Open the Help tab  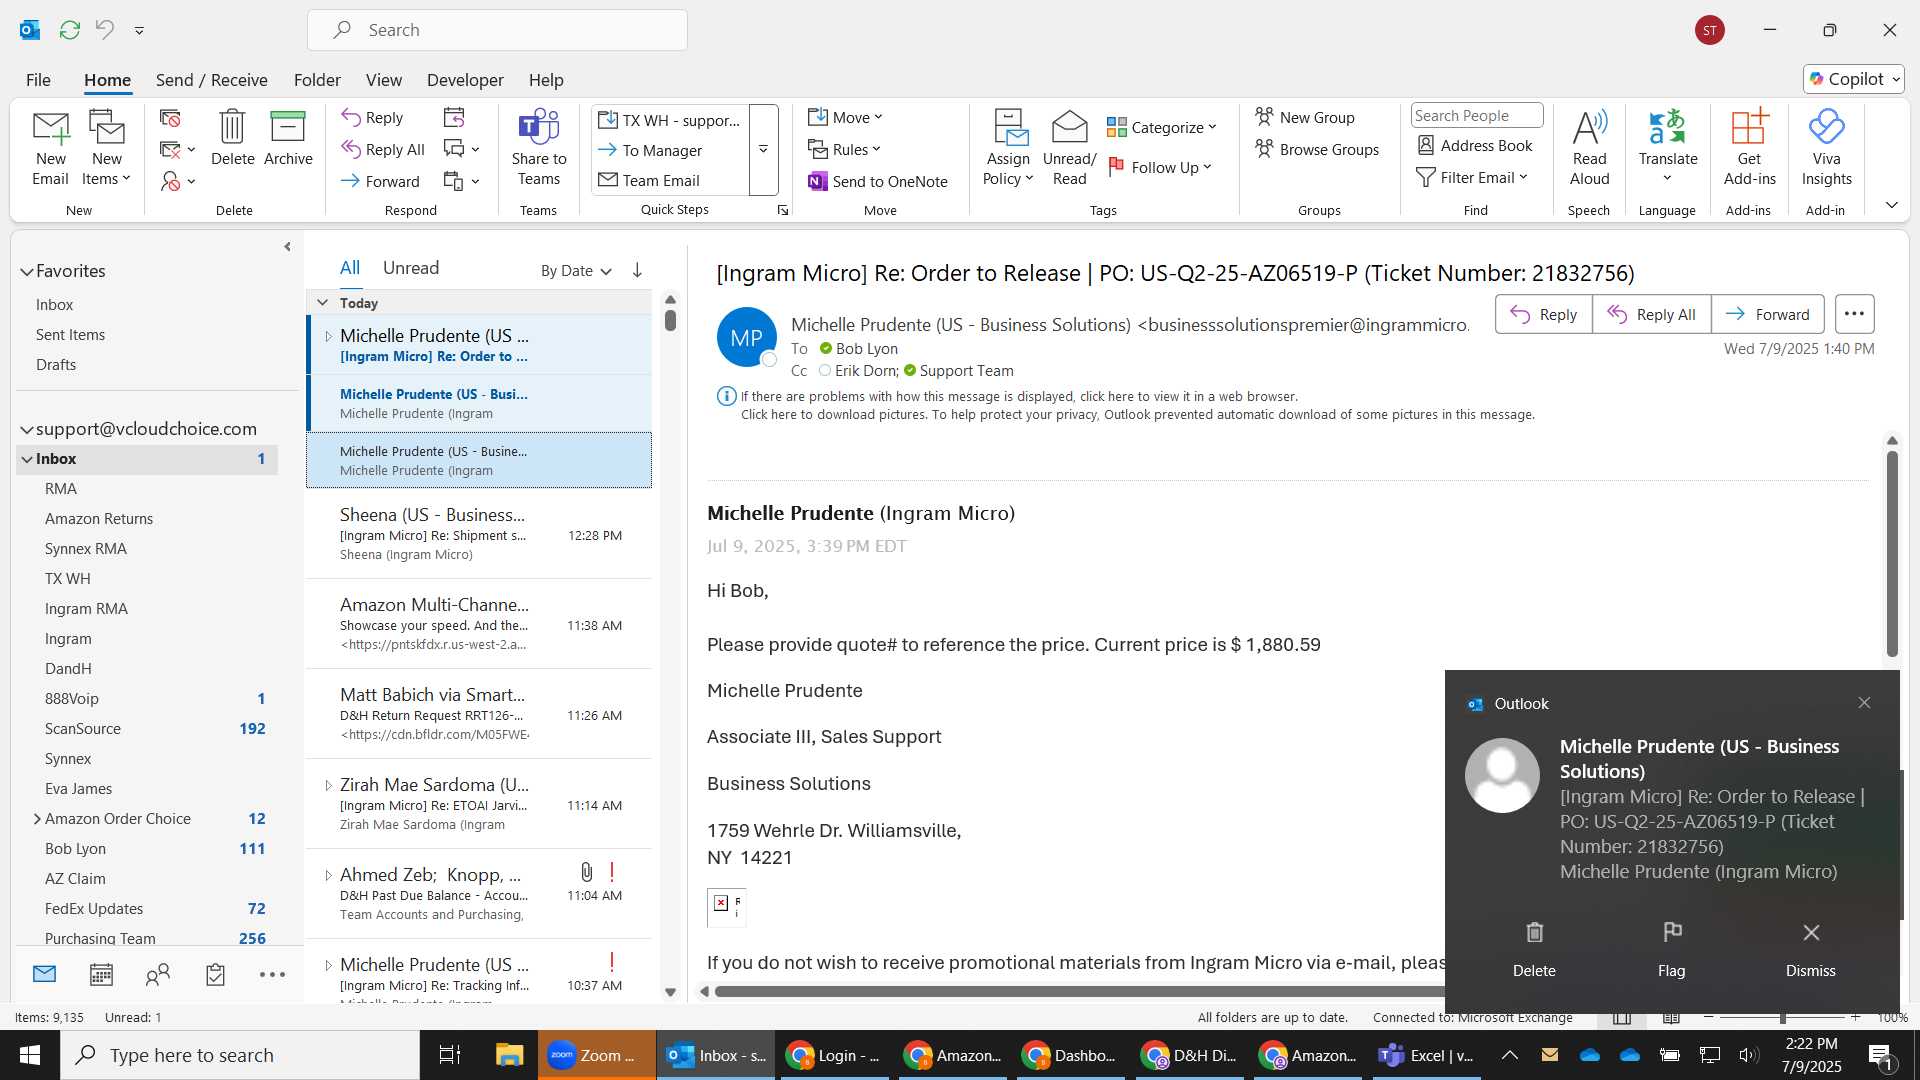(546, 80)
